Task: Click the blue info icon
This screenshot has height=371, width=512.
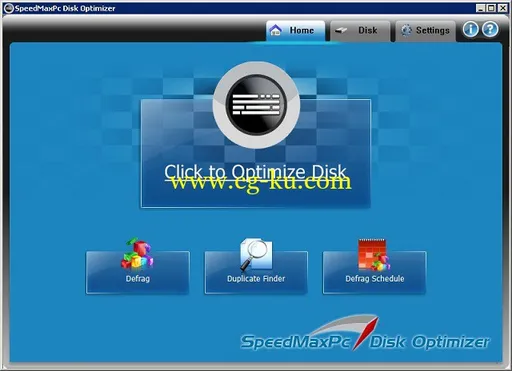Action: (471, 29)
